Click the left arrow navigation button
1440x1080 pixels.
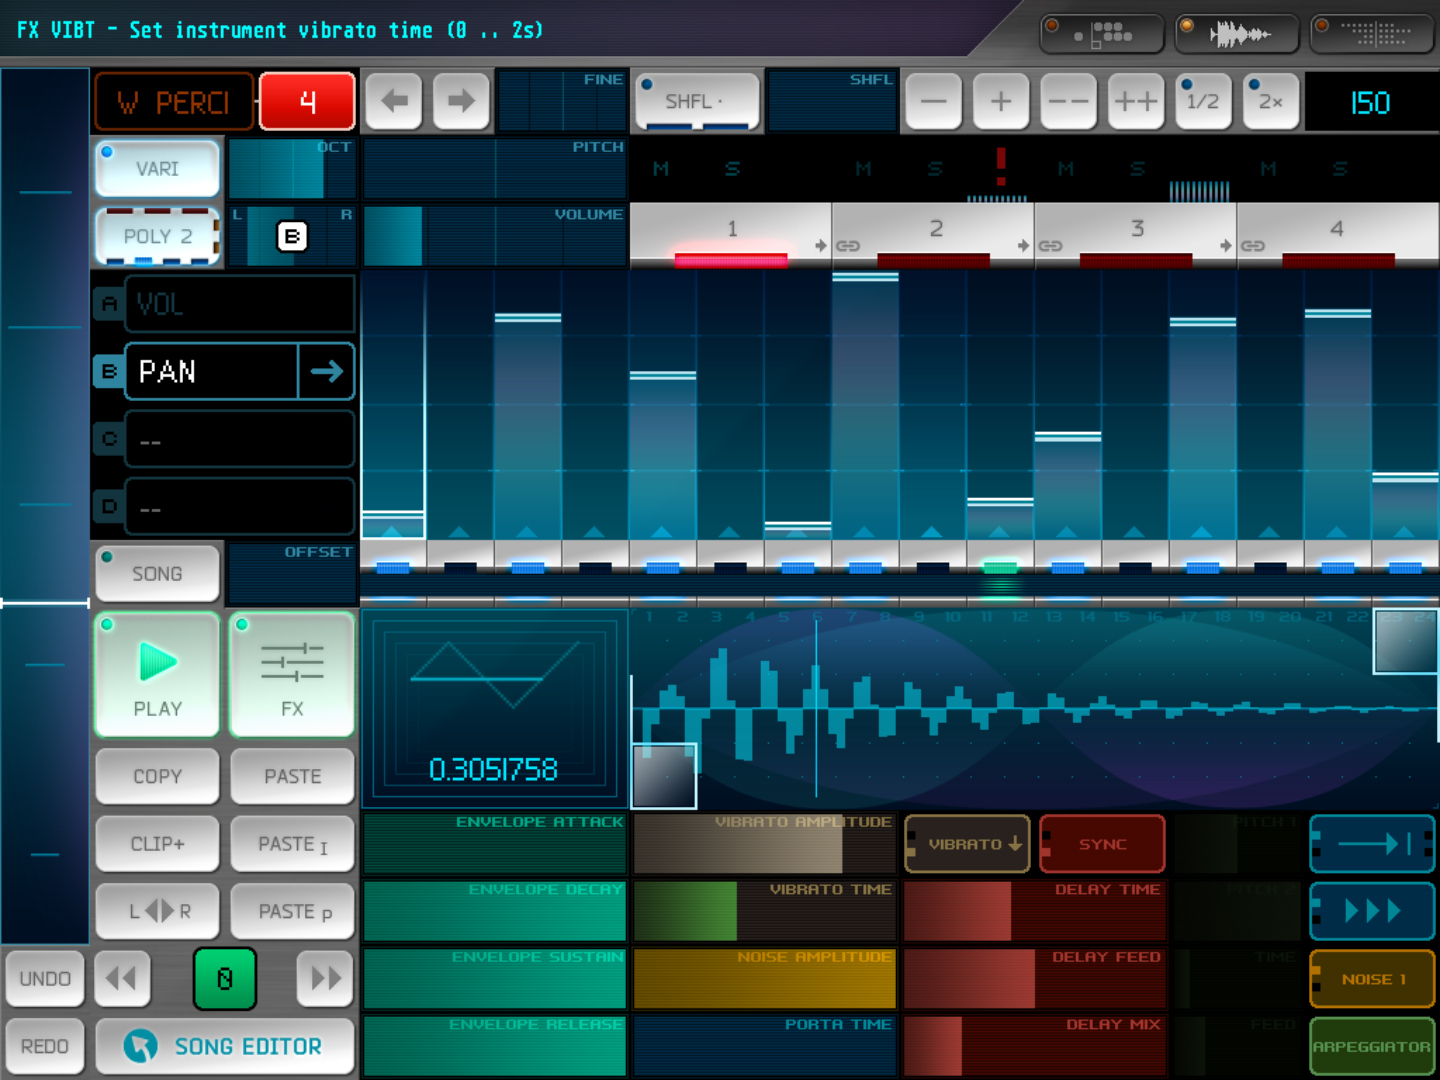(x=394, y=101)
